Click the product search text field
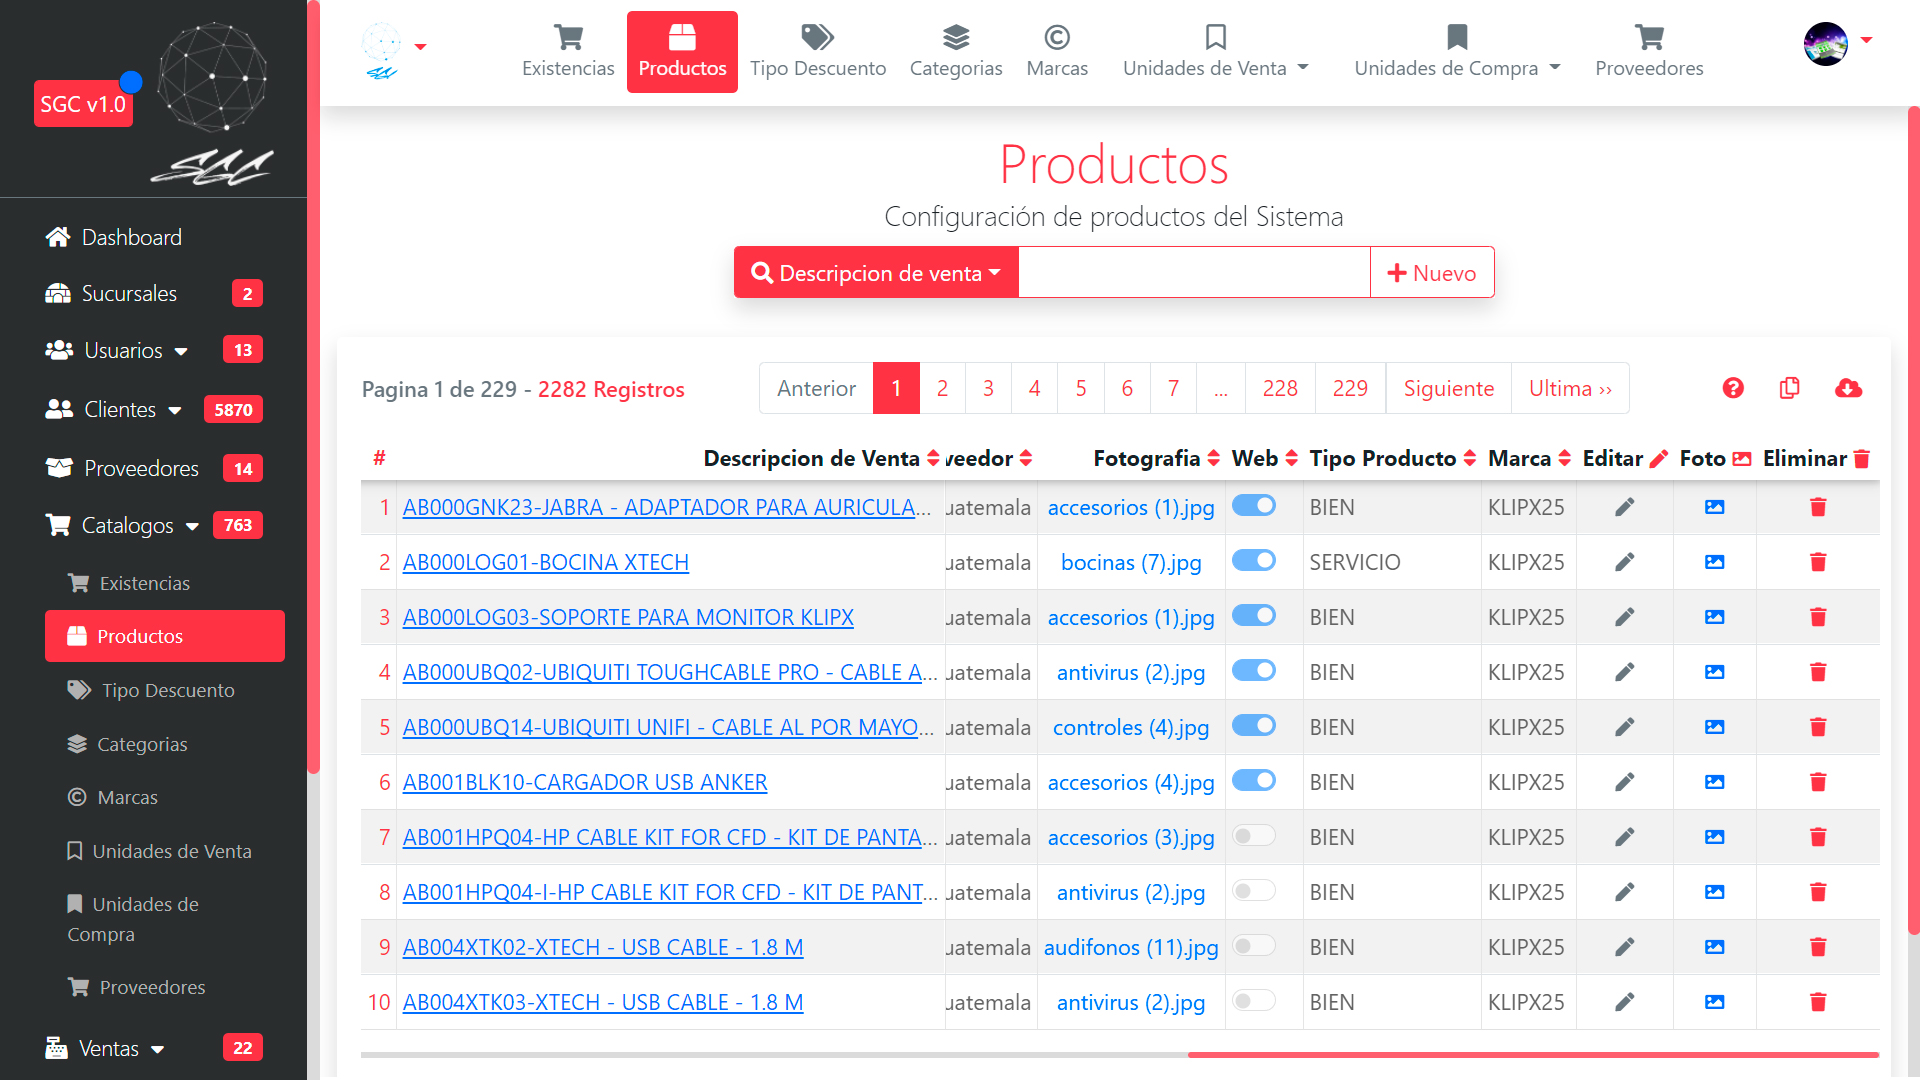This screenshot has width=1920, height=1080. [x=1193, y=272]
